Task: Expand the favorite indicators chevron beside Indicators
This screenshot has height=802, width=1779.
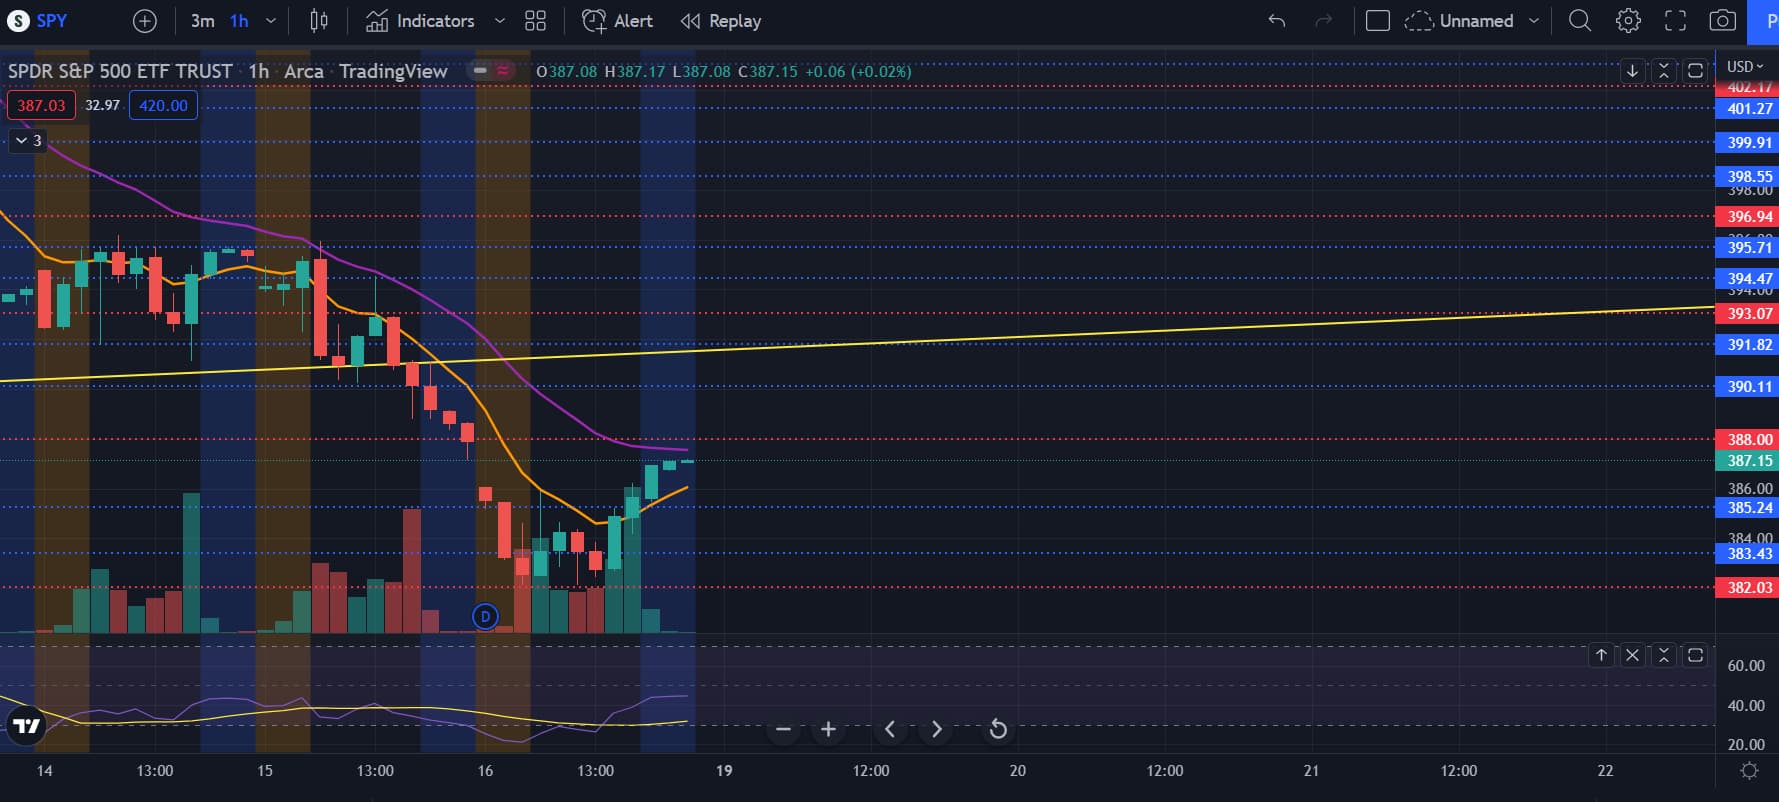Action: click(499, 21)
